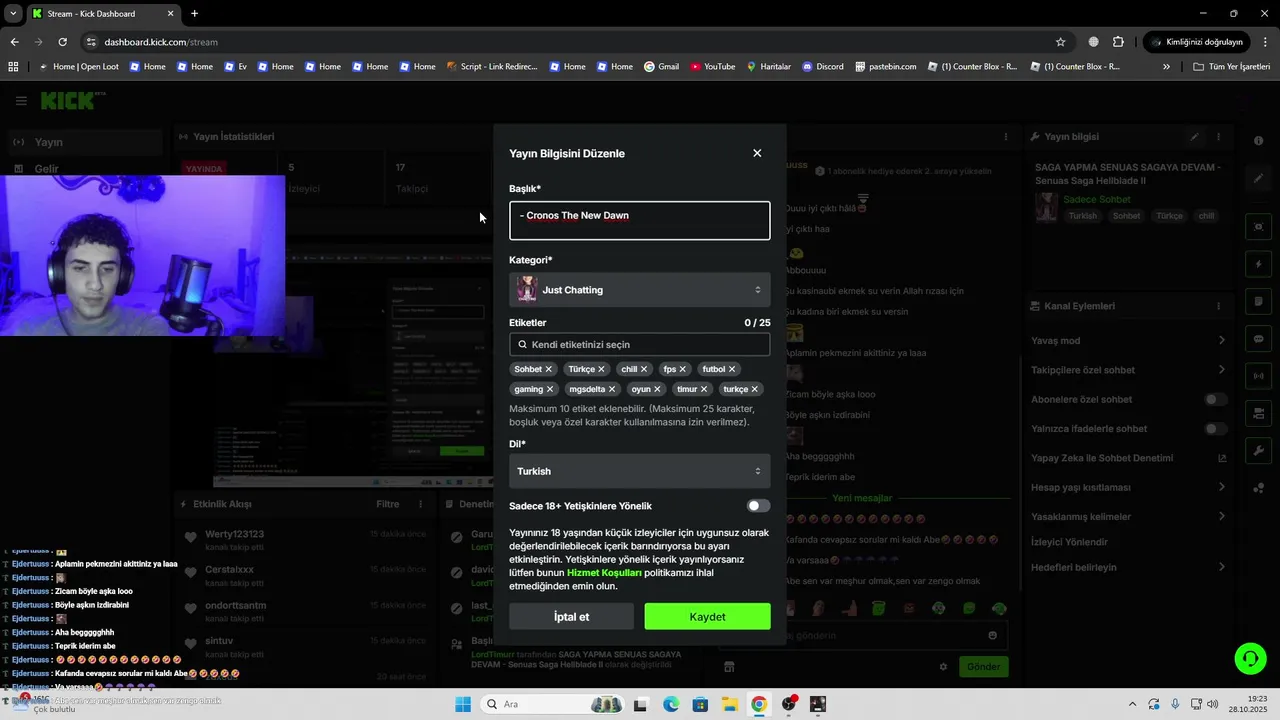The image size is (1280, 720).
Task: Open Yapay Zeka ile Sohbet Denetimi
Action: (1128, 458)
